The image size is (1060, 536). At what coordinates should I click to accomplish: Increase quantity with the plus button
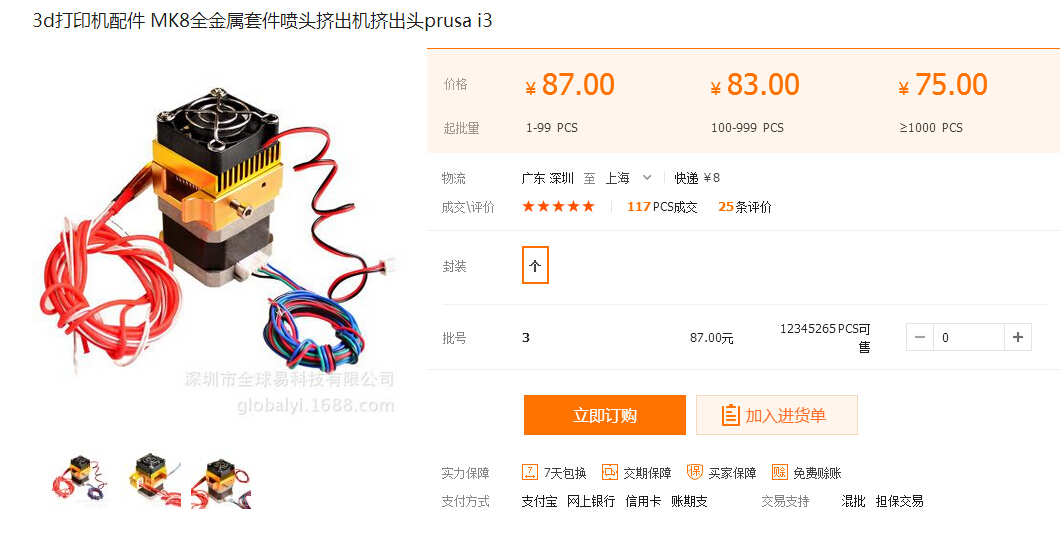[1017, 337]
